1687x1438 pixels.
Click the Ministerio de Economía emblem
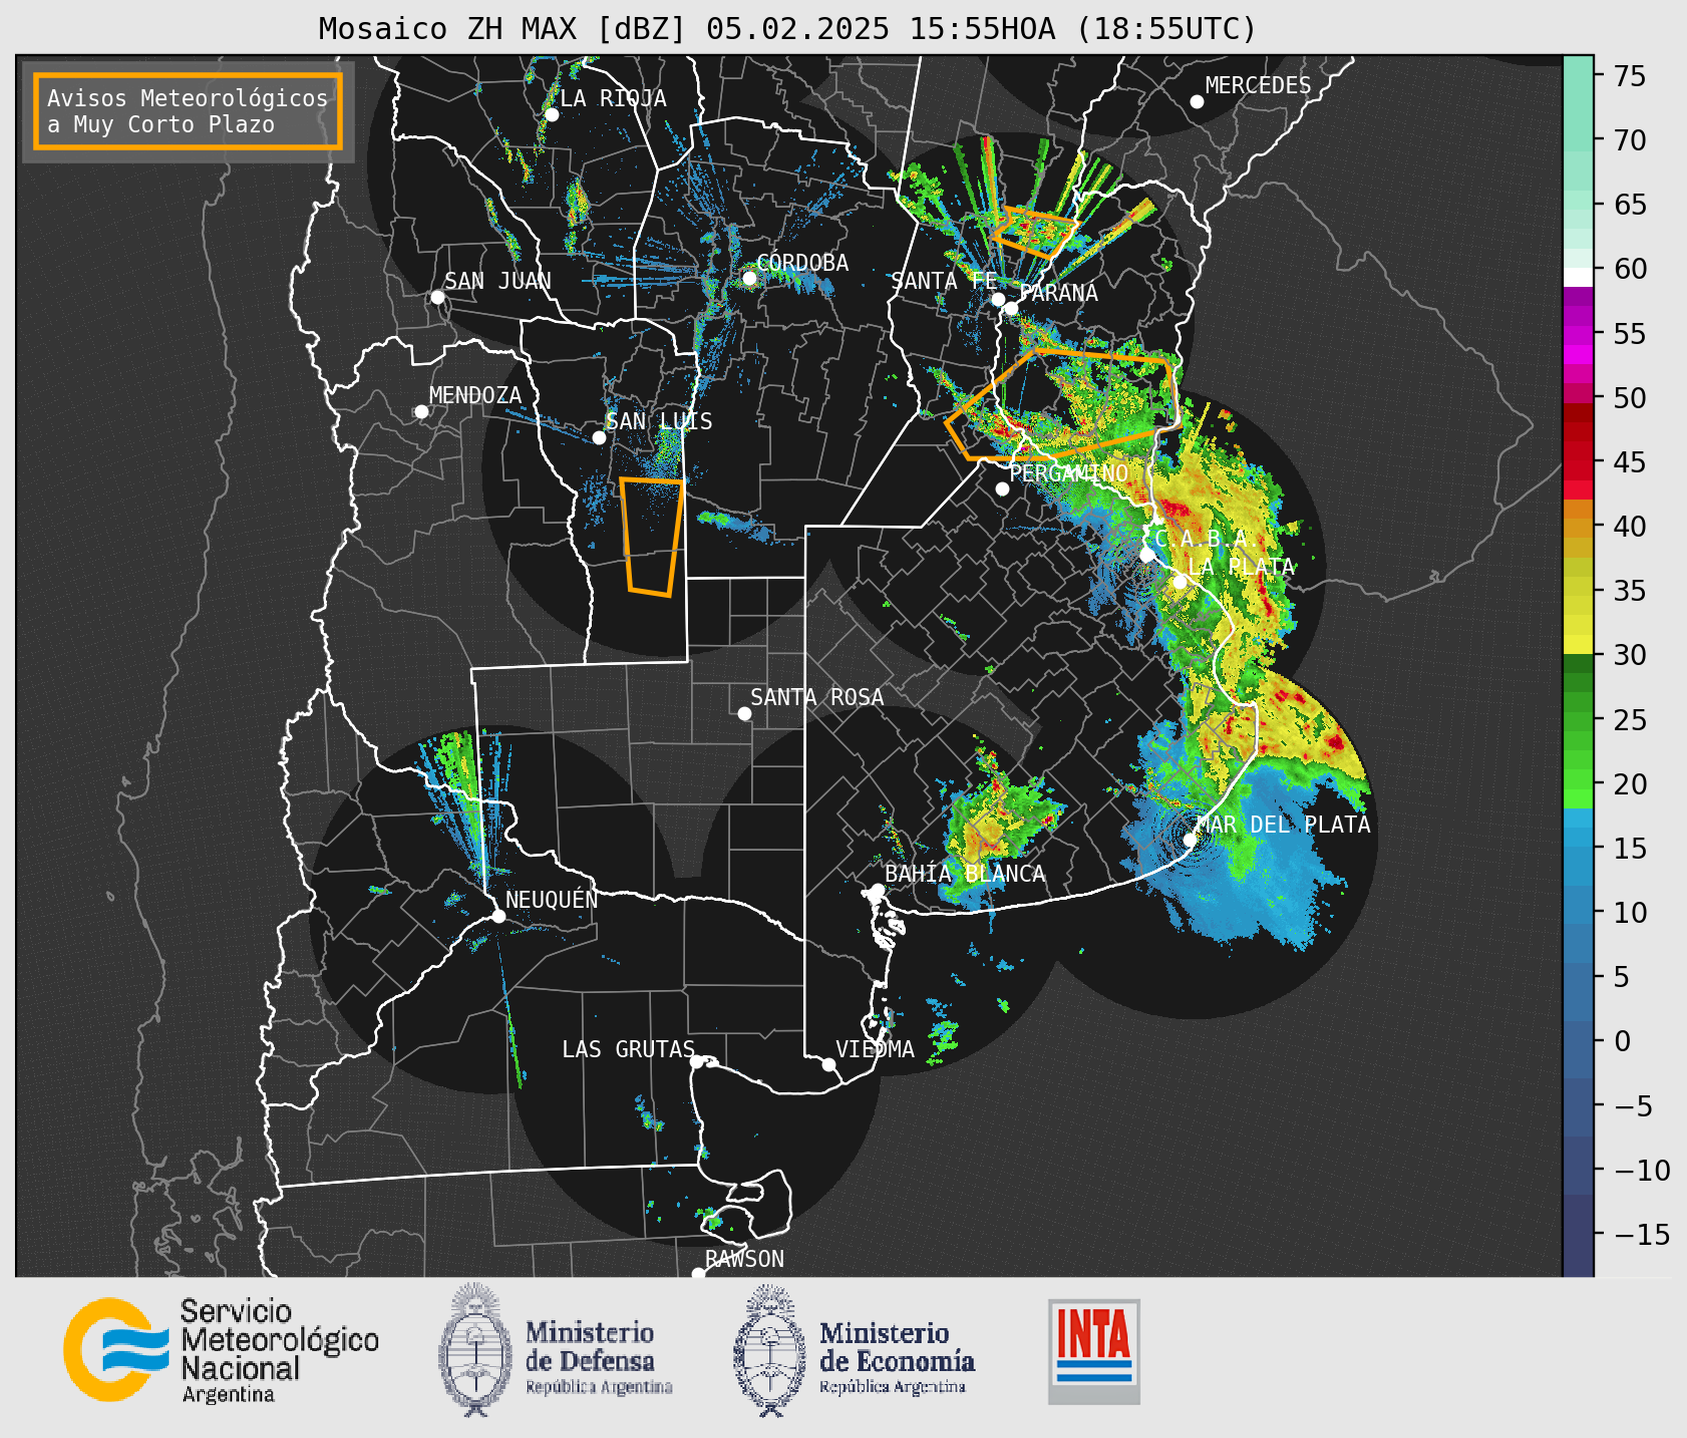pos(767,1350)
